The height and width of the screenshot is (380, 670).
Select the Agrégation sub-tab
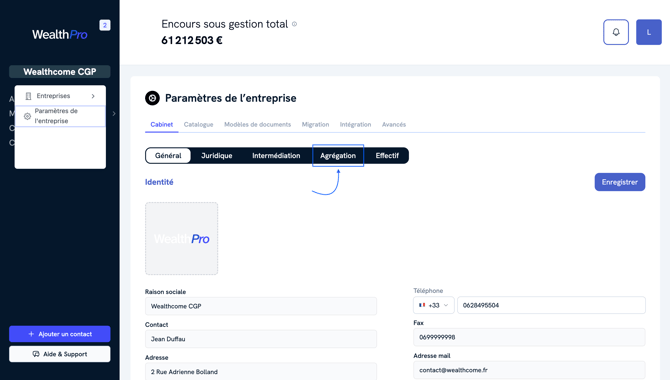[x=338, y=156]
